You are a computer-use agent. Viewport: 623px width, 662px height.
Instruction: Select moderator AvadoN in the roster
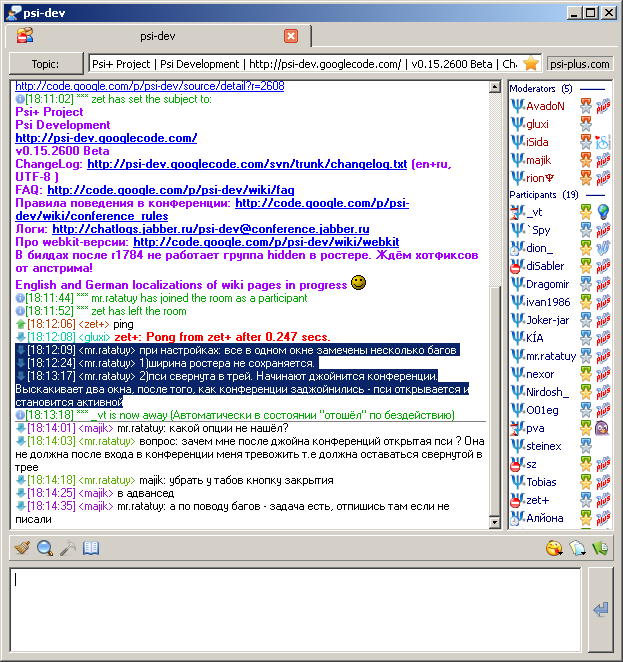(x=545, y=106)
